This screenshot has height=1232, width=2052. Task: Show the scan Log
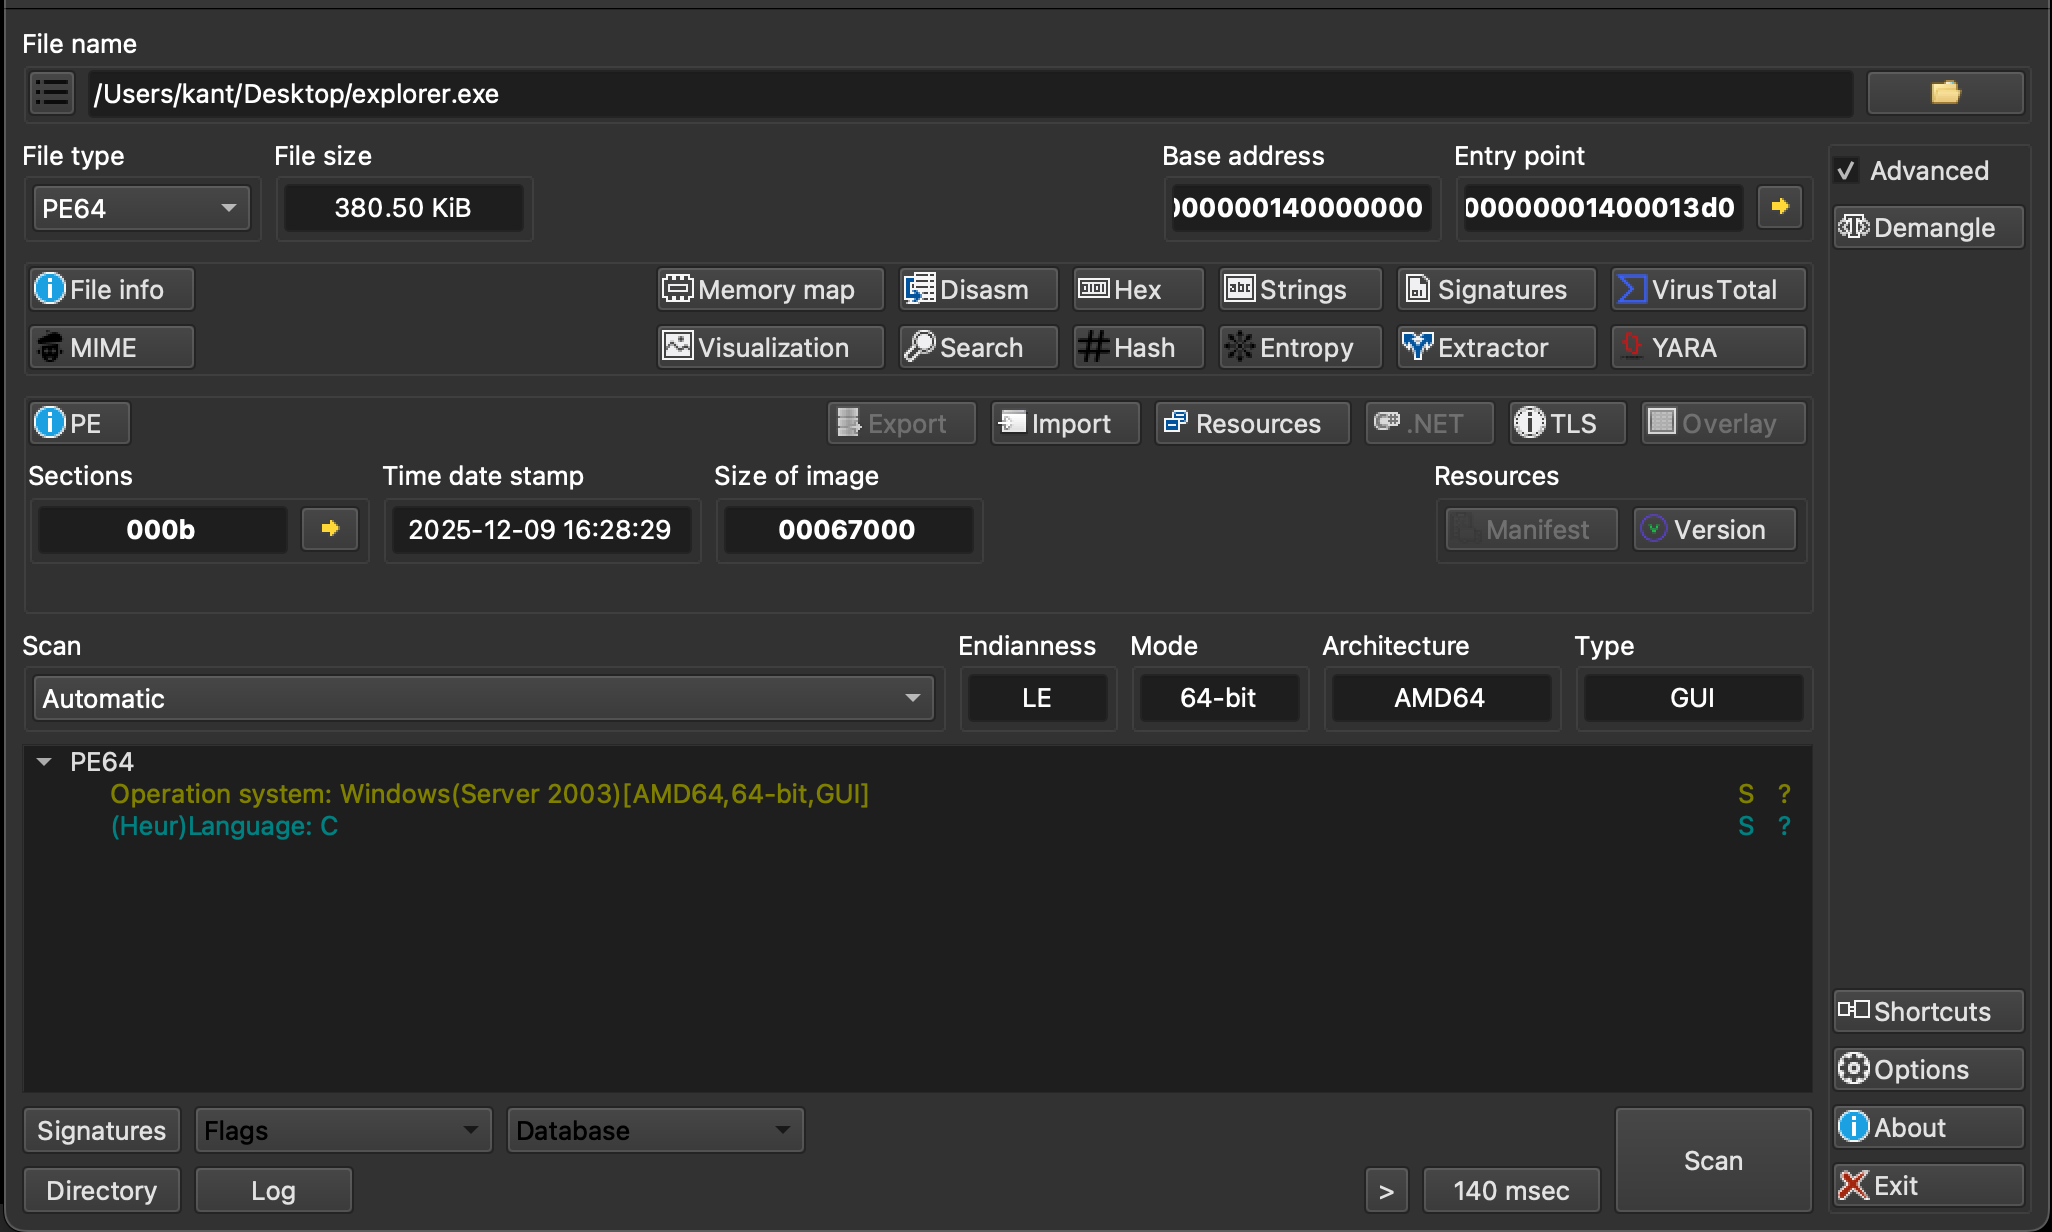pos(273,1190)
